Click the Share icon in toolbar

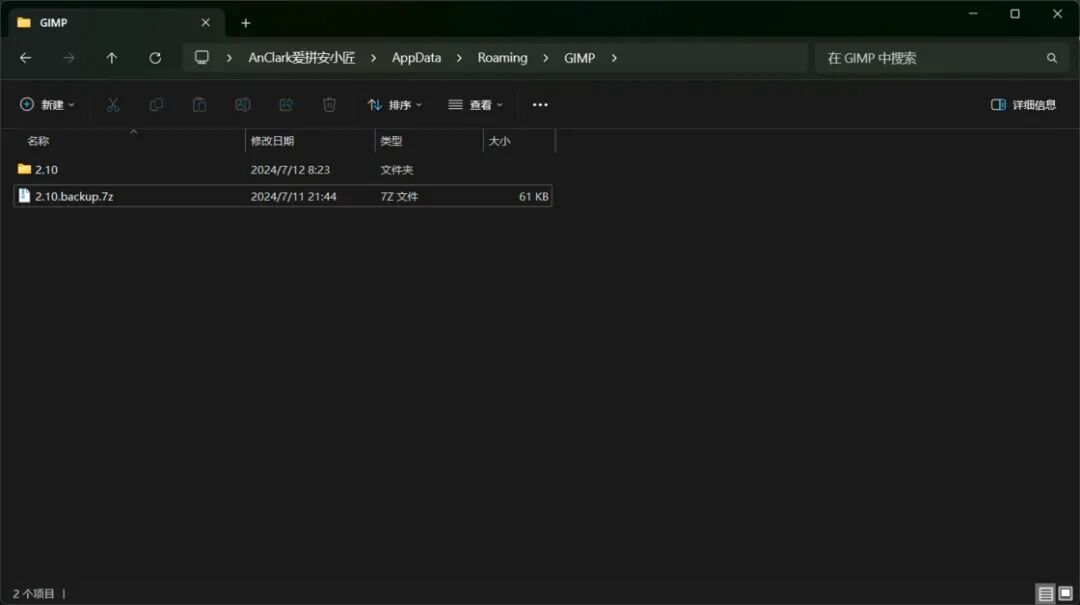[286, 105]
